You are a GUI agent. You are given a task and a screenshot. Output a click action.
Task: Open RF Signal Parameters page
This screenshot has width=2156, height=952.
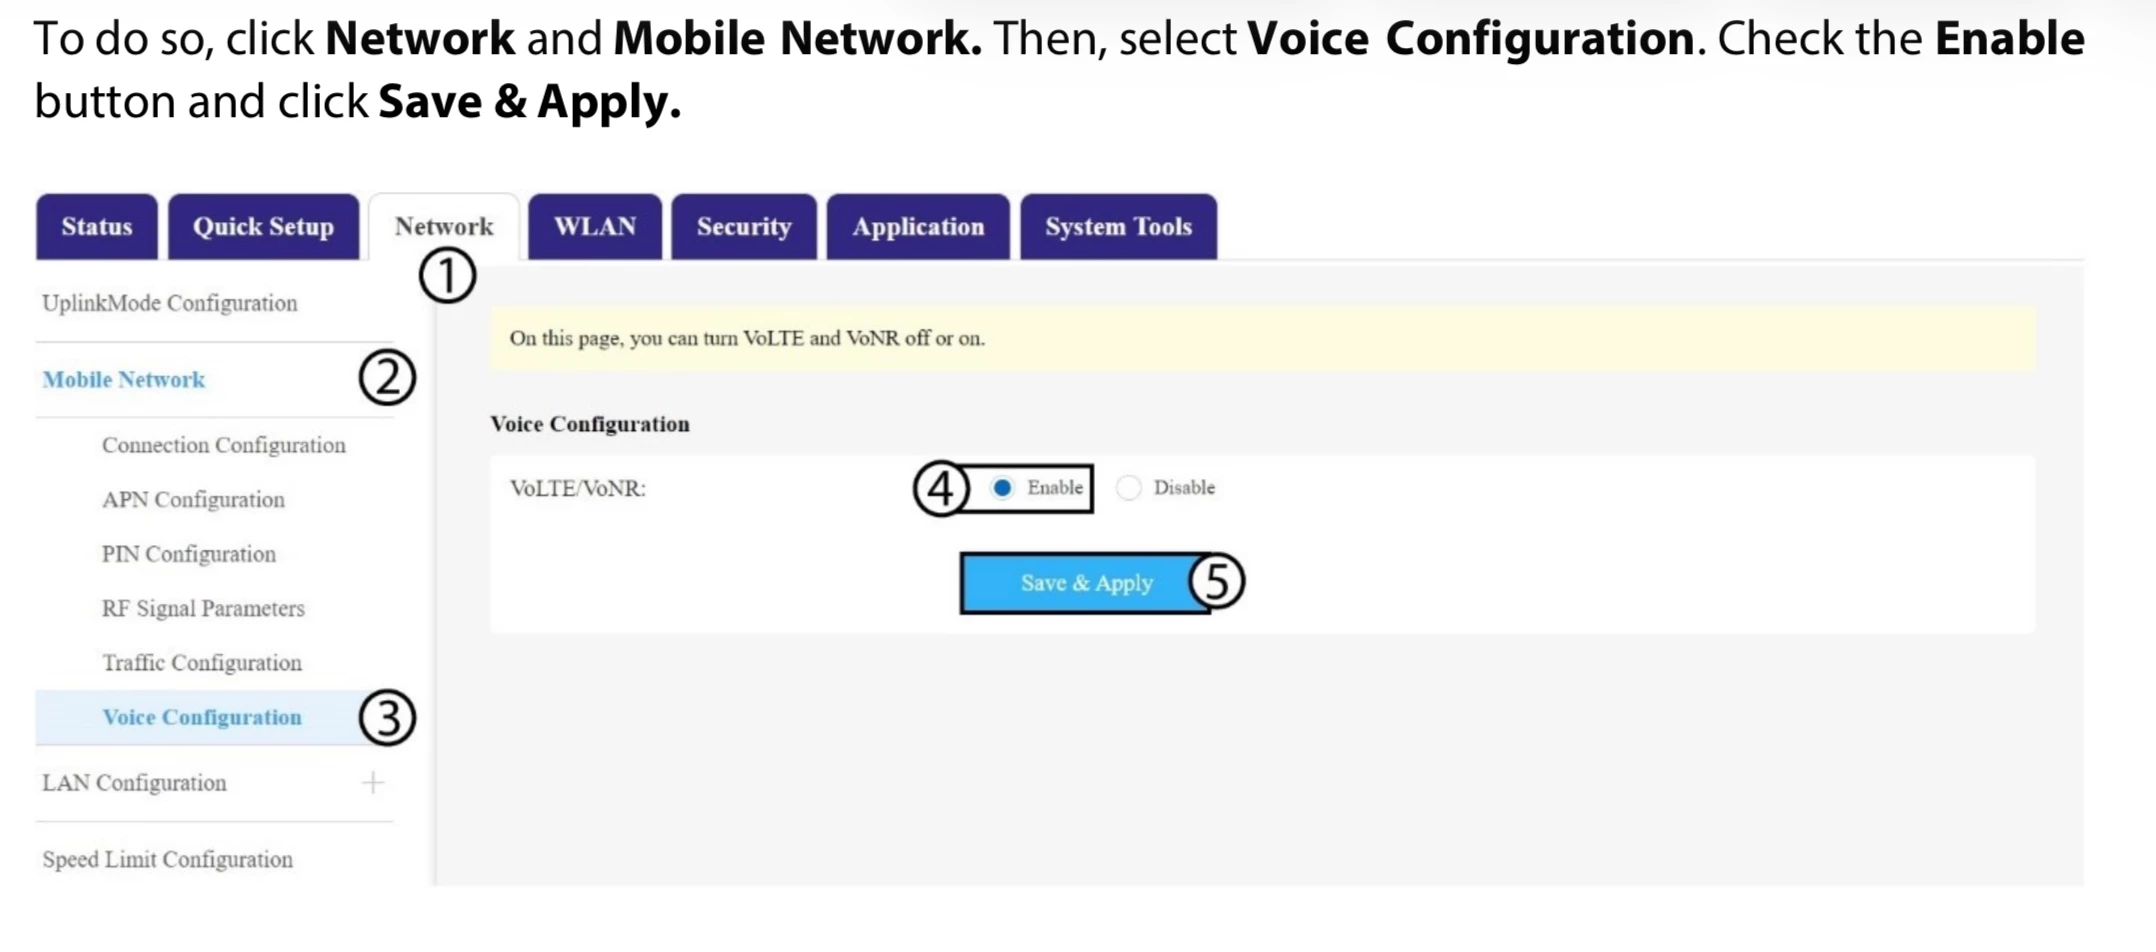(x=203, y=609)
